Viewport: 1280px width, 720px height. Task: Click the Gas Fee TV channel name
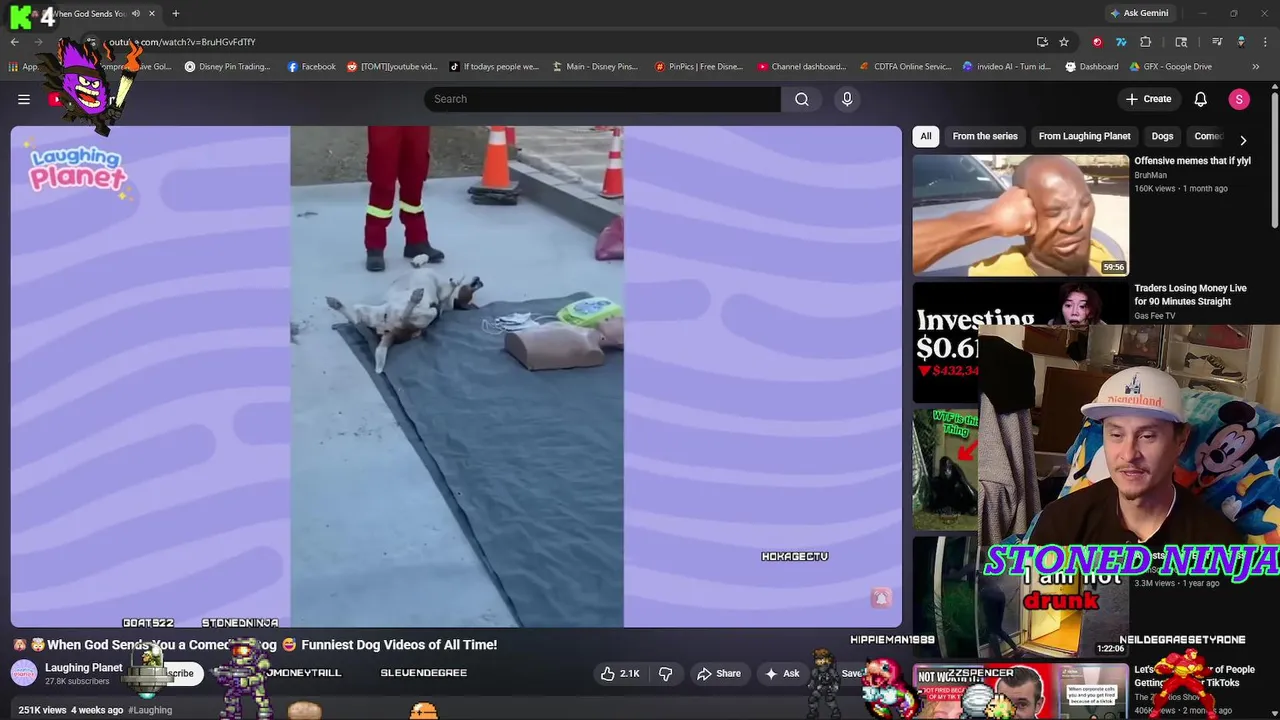click(1155, 316)
